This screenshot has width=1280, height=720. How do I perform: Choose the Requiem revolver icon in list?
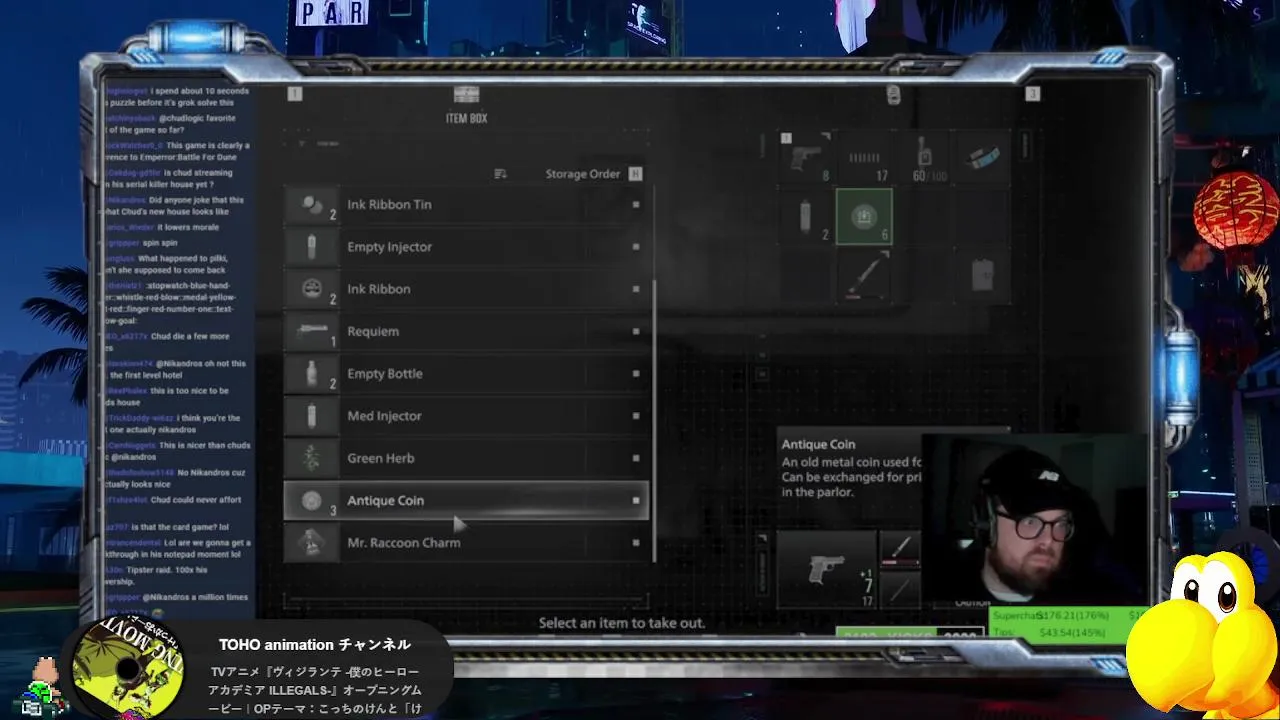312,330
